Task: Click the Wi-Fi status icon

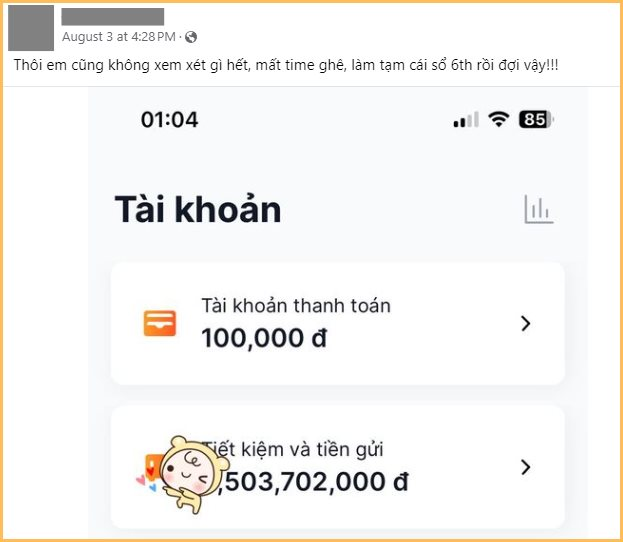Action: (x=499, y=119)
